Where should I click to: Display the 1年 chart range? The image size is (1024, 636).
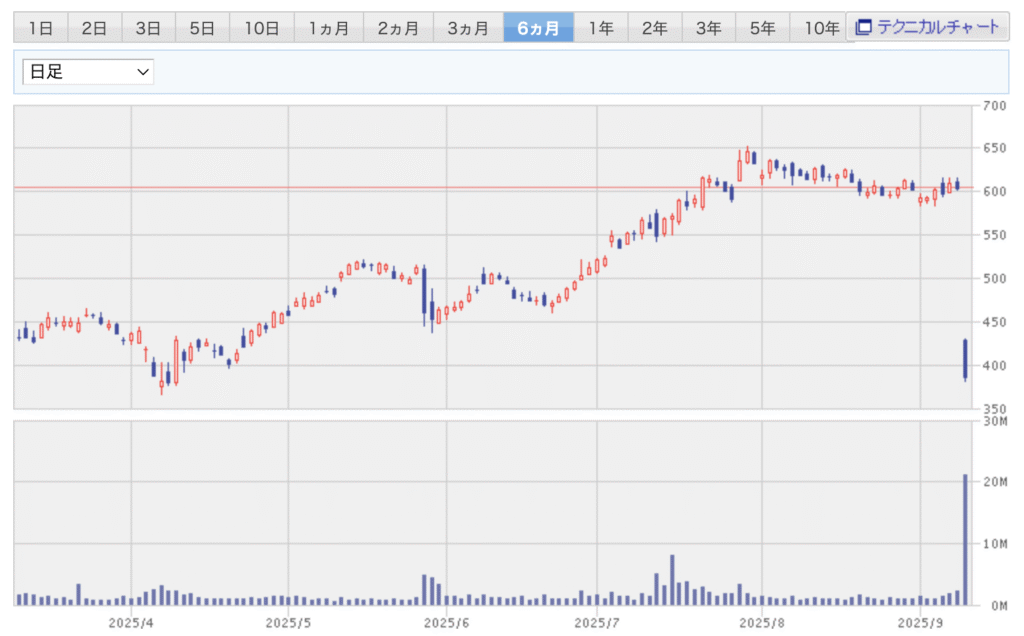pos(601,28)
